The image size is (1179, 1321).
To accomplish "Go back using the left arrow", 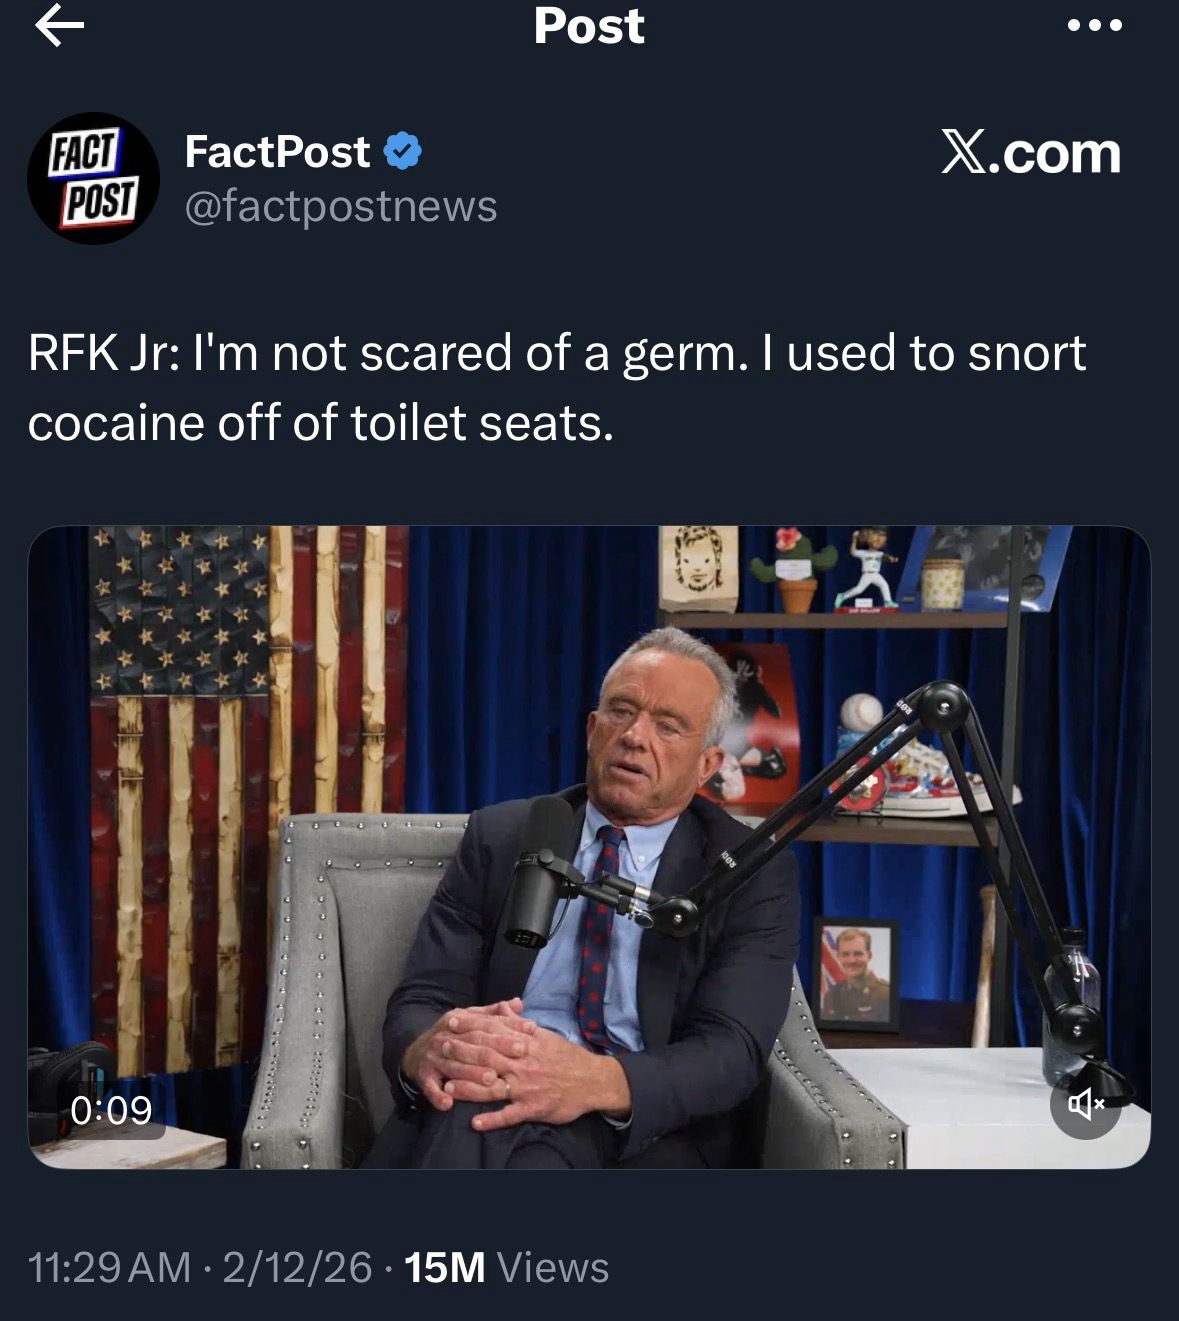I will pos(59,26).
